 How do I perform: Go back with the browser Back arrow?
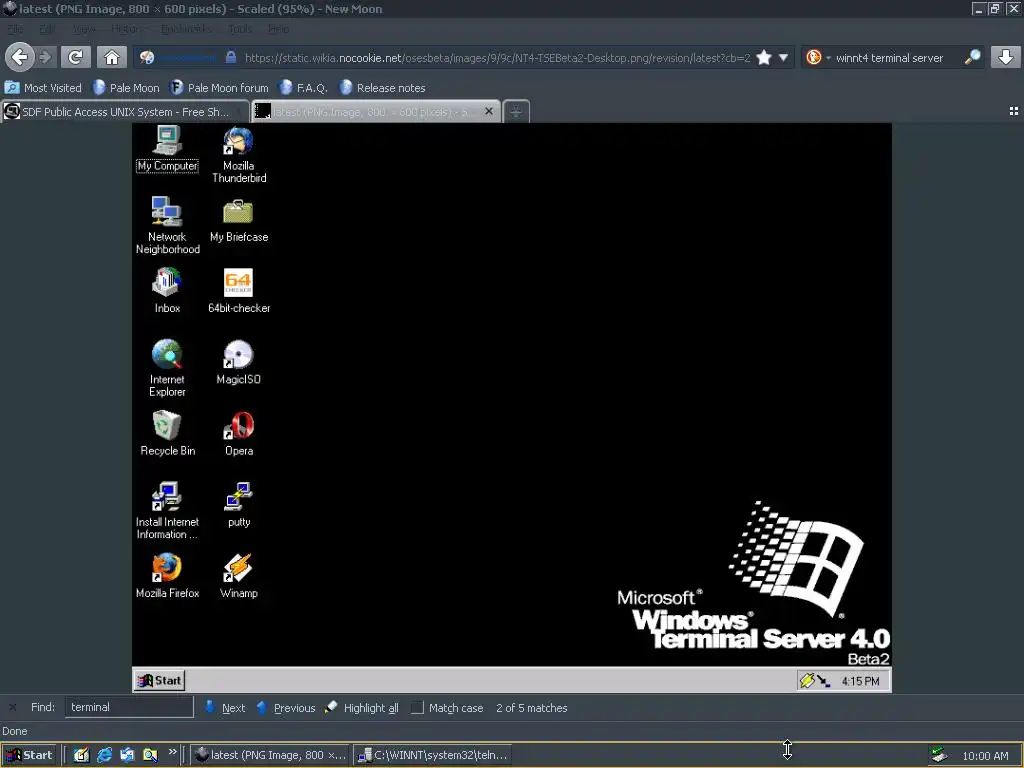pos(20,57)
